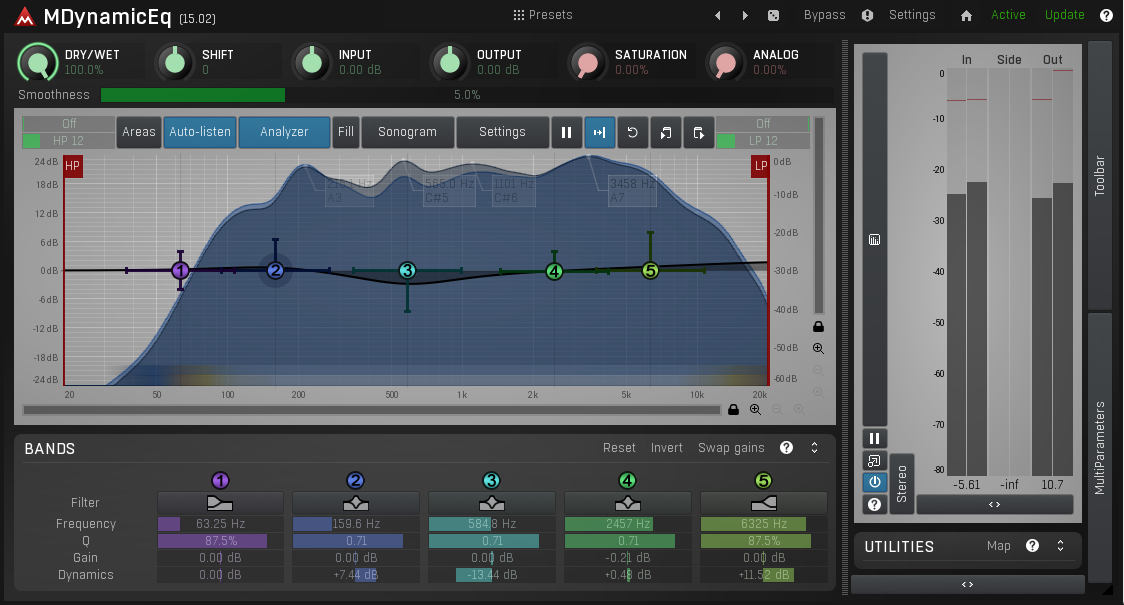The width and height of the screenshot is (1124, 605).
Task: Click the horizontal zoom-in magnifier icon
Action: click(756, 409)
